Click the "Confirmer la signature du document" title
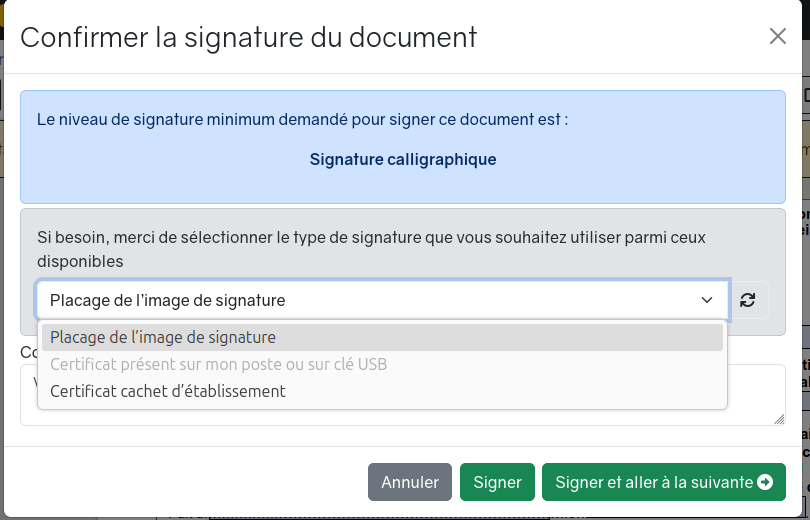The height and width of the screenshot is (520, 810). pos(248,38)
